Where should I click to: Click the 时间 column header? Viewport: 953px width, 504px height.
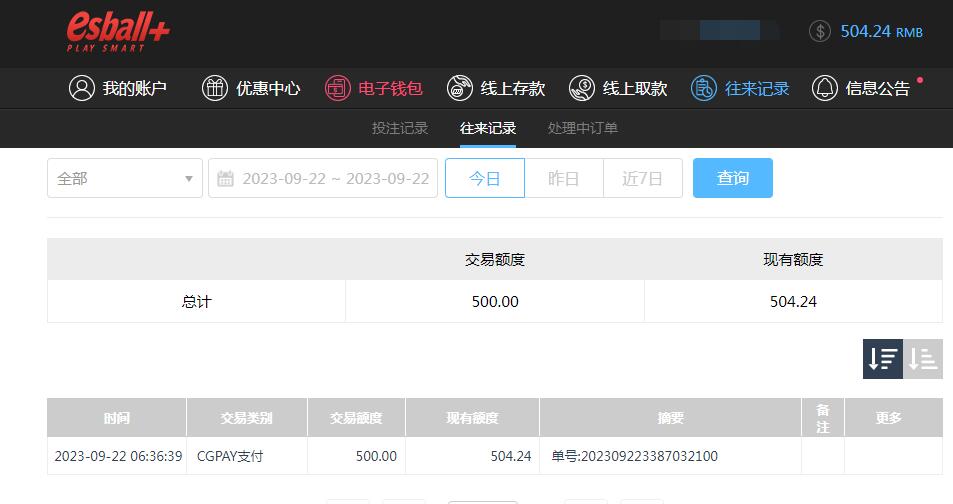pyautogui.click(x=116, y=418)
